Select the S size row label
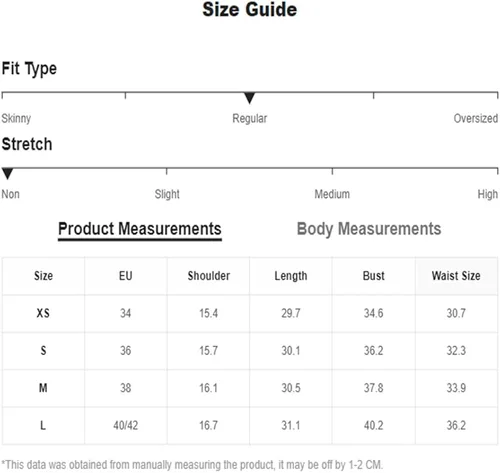 (43, 351)
